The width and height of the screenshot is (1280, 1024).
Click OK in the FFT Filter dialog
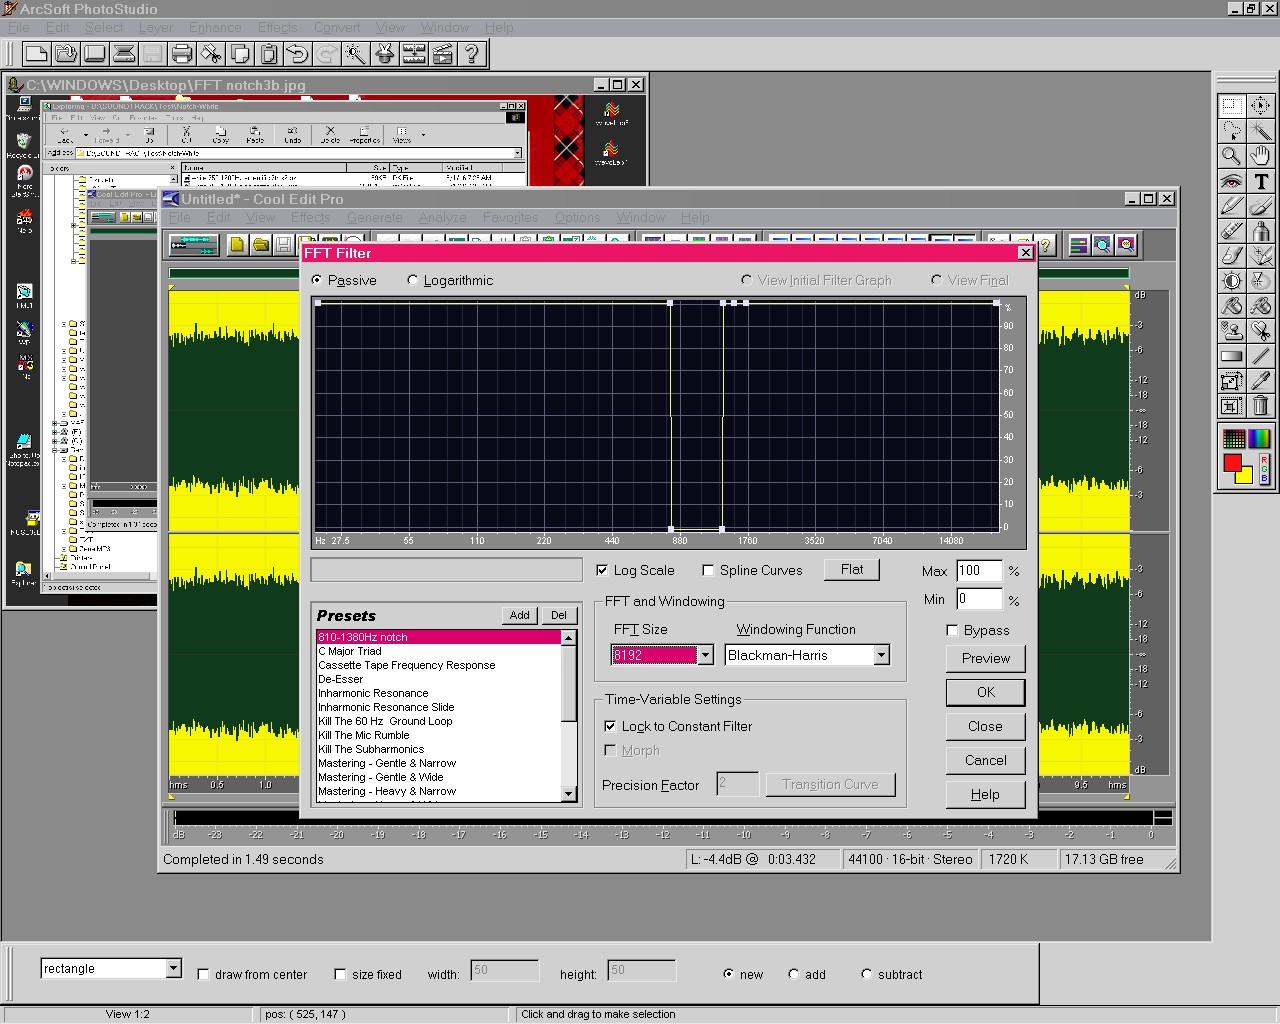click(x=986, y=692)
